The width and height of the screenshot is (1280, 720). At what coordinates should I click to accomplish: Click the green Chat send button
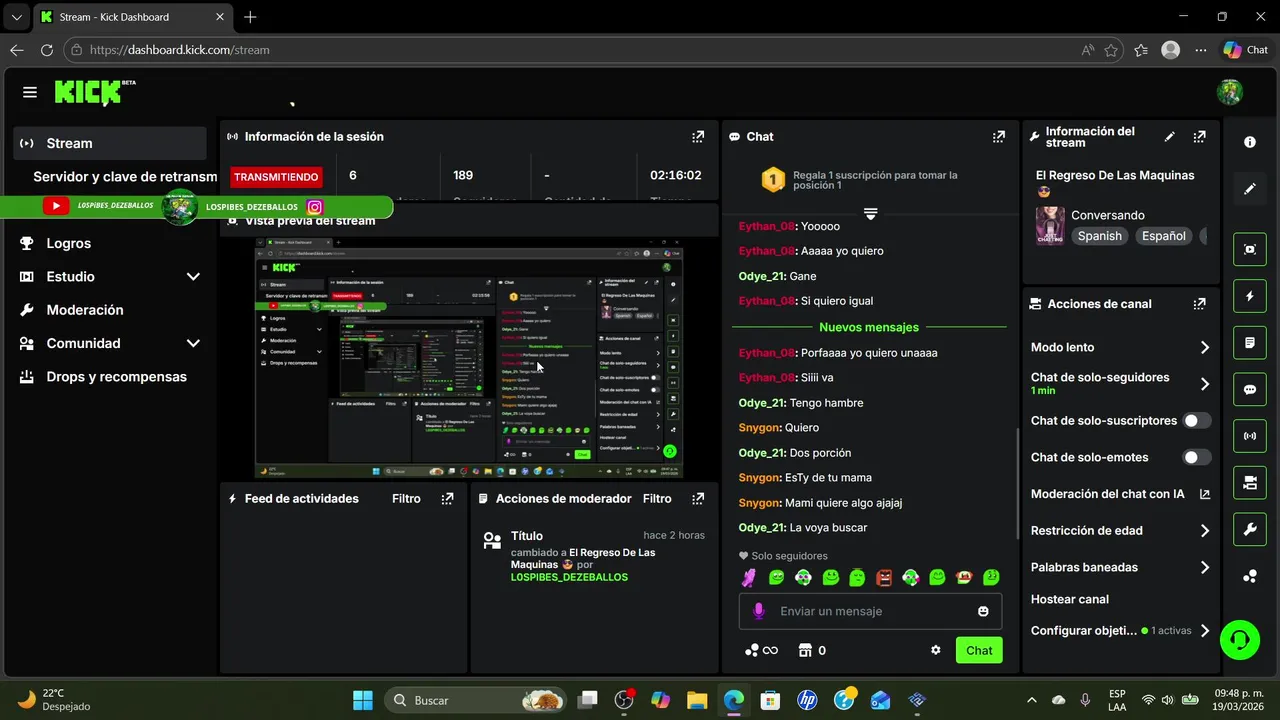pos(979,650)
